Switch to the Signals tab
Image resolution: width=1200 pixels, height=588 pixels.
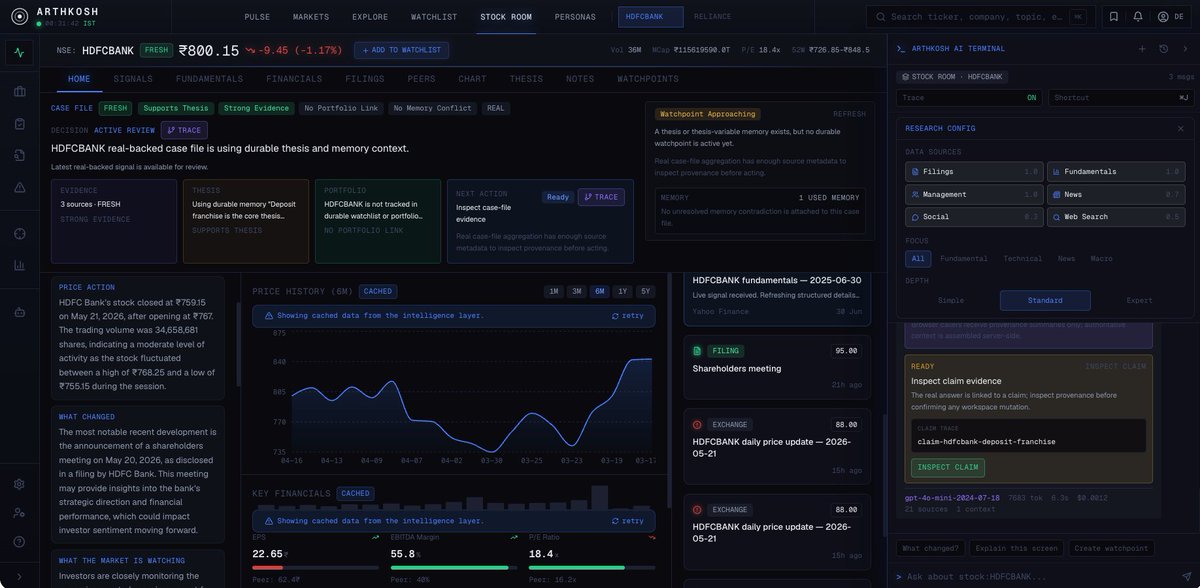click(133, 79)
